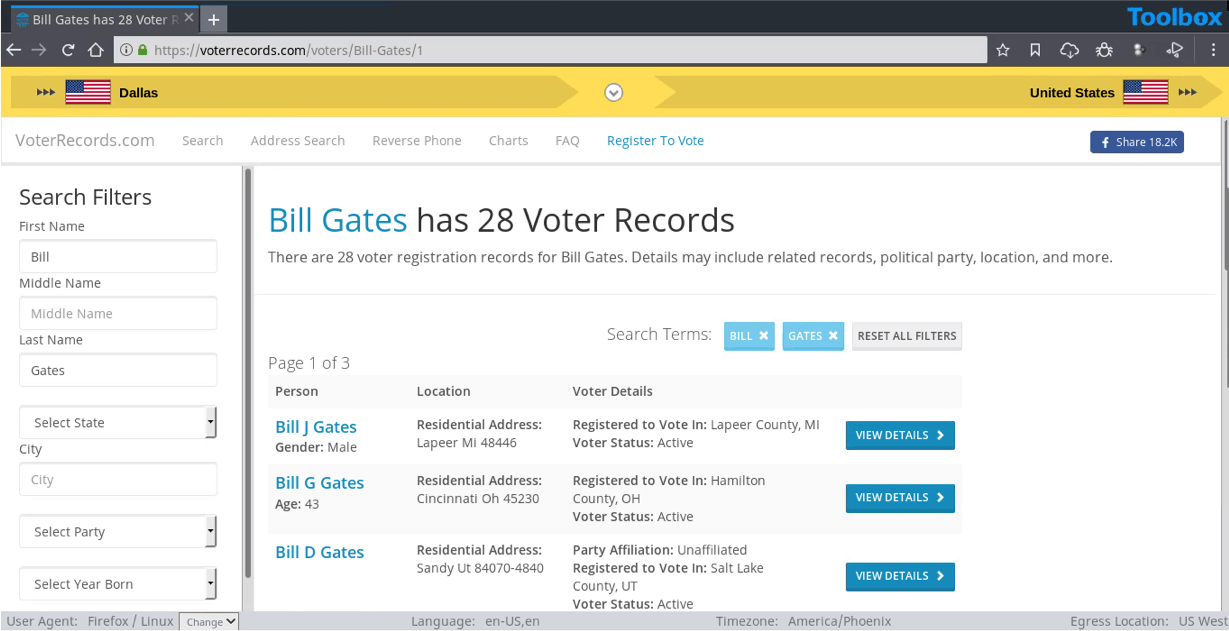
Task: Click the Timezone 'America/Phoenix' status text
Action: pos(839,621)
